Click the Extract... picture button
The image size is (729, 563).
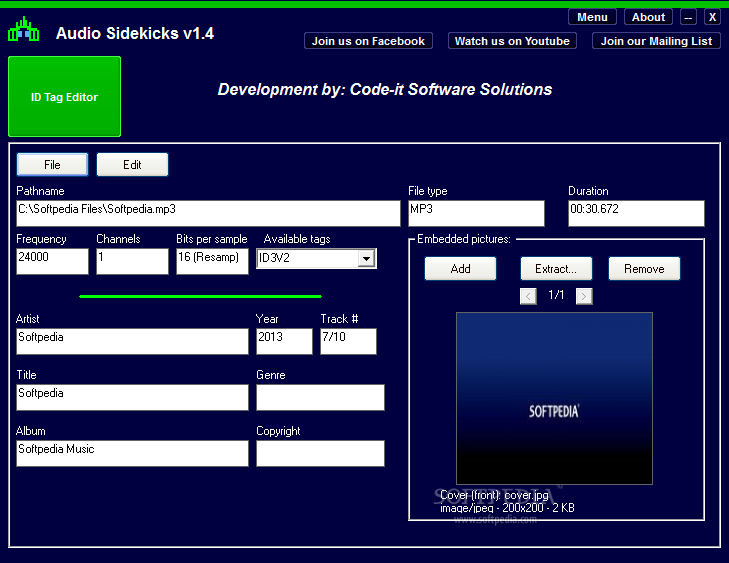point(556,269)
